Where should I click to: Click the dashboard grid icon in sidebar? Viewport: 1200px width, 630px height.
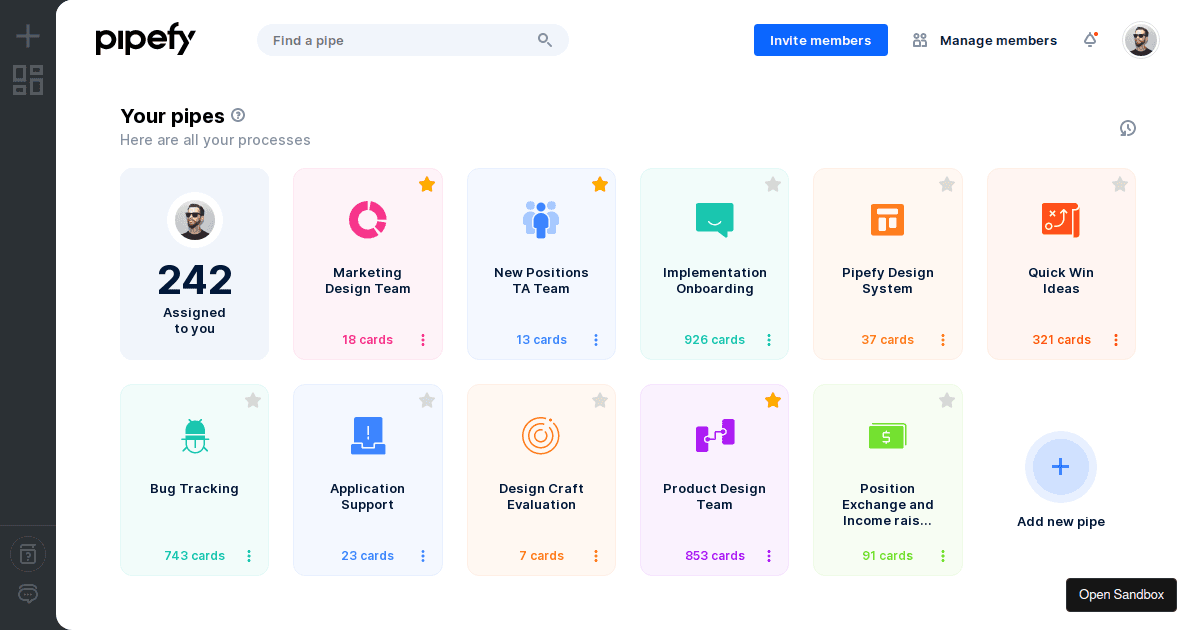[x=28, y=80]
